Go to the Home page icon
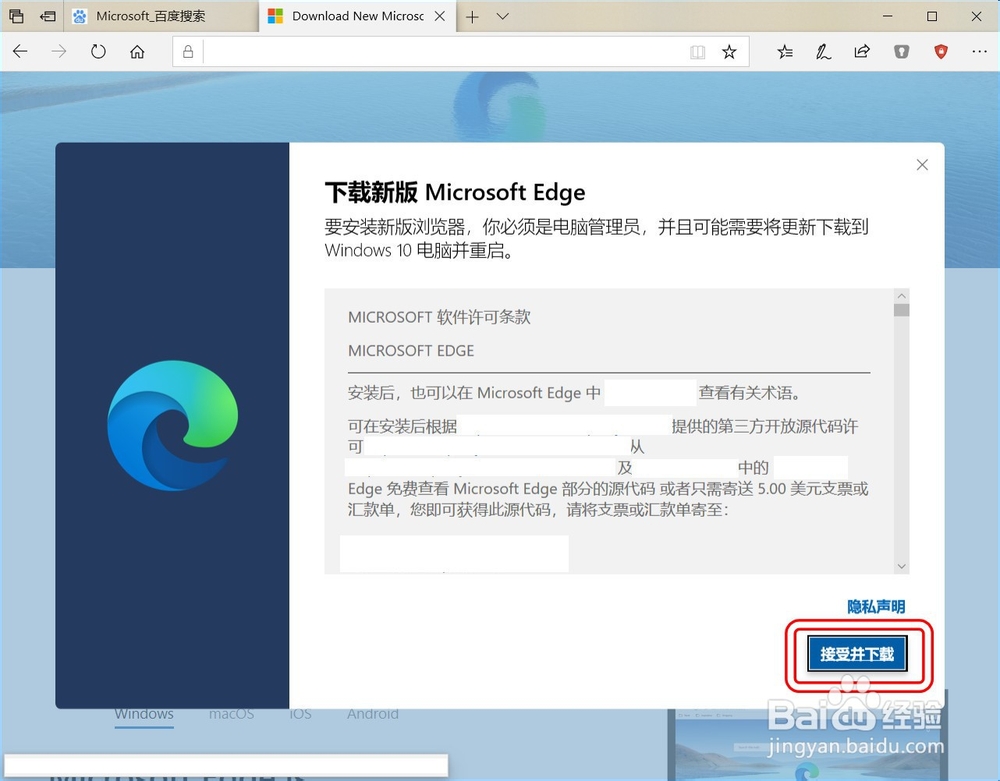 (137, 52)
